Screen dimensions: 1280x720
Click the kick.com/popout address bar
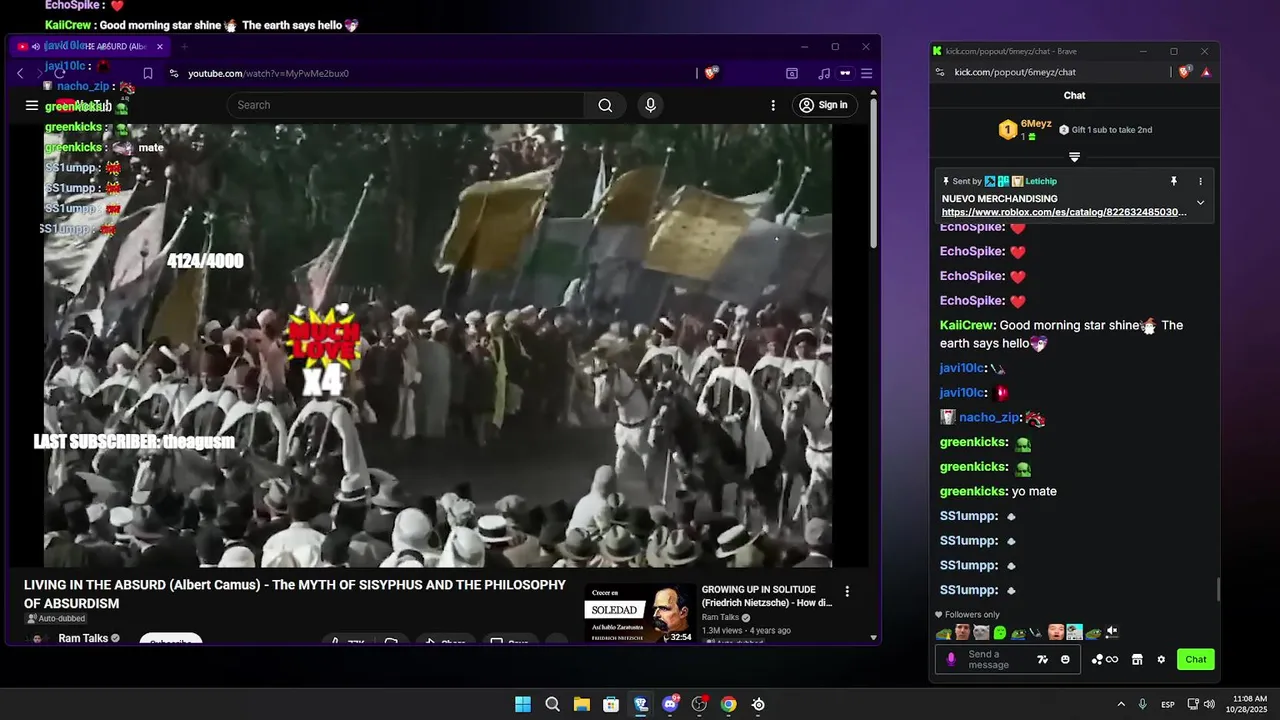(1050, 72)
